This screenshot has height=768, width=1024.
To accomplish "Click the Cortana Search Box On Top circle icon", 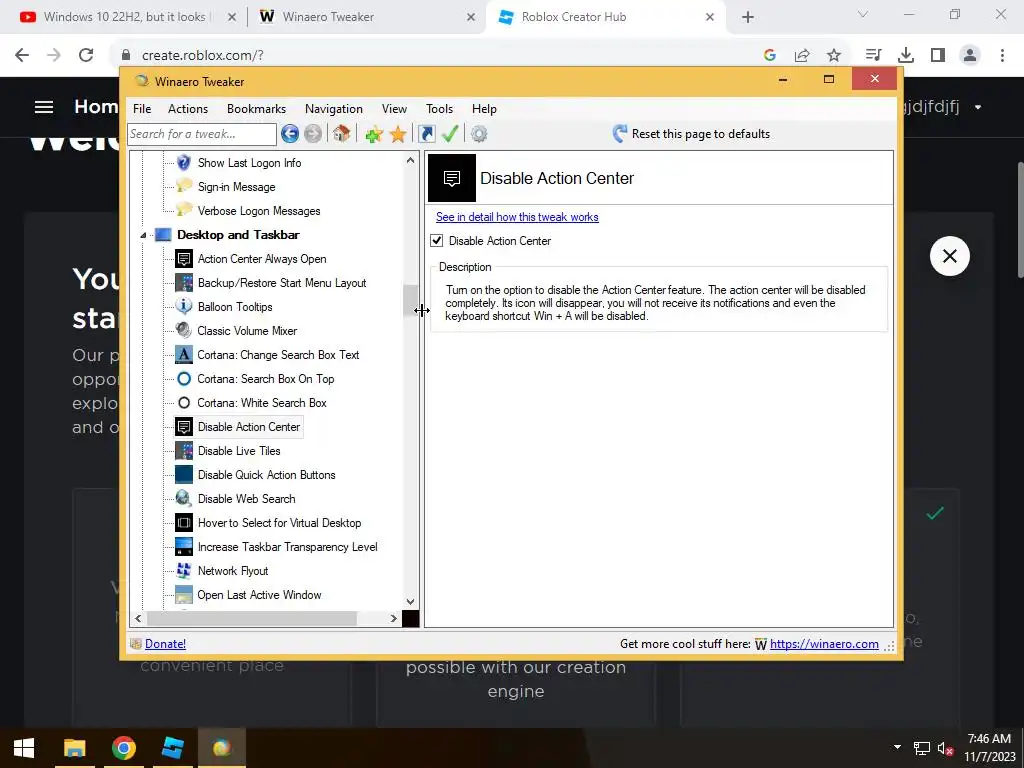I will coord(184,379).
